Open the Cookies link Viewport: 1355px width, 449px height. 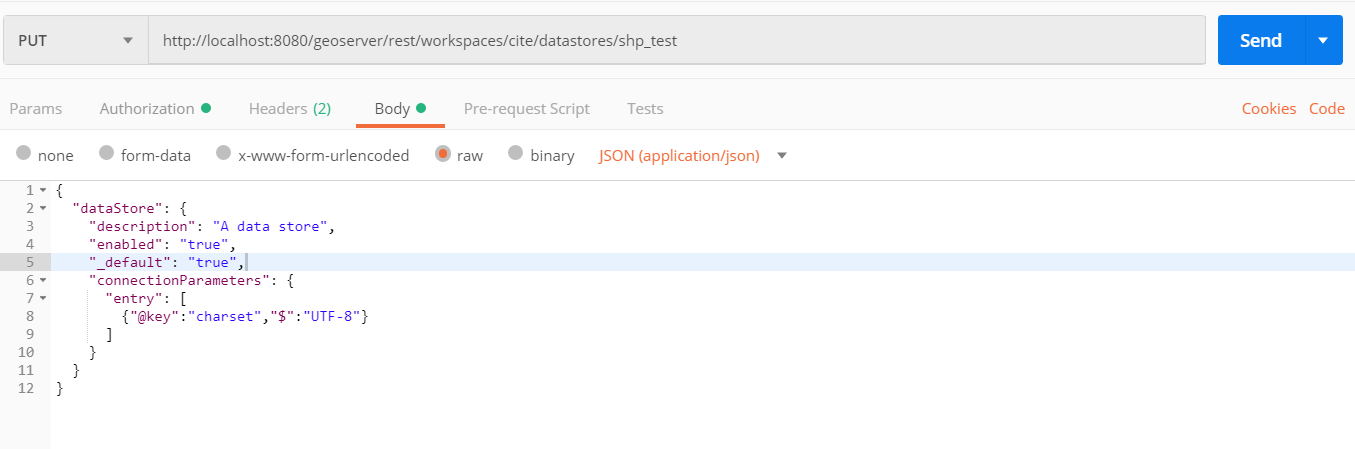pos(1268,109)
